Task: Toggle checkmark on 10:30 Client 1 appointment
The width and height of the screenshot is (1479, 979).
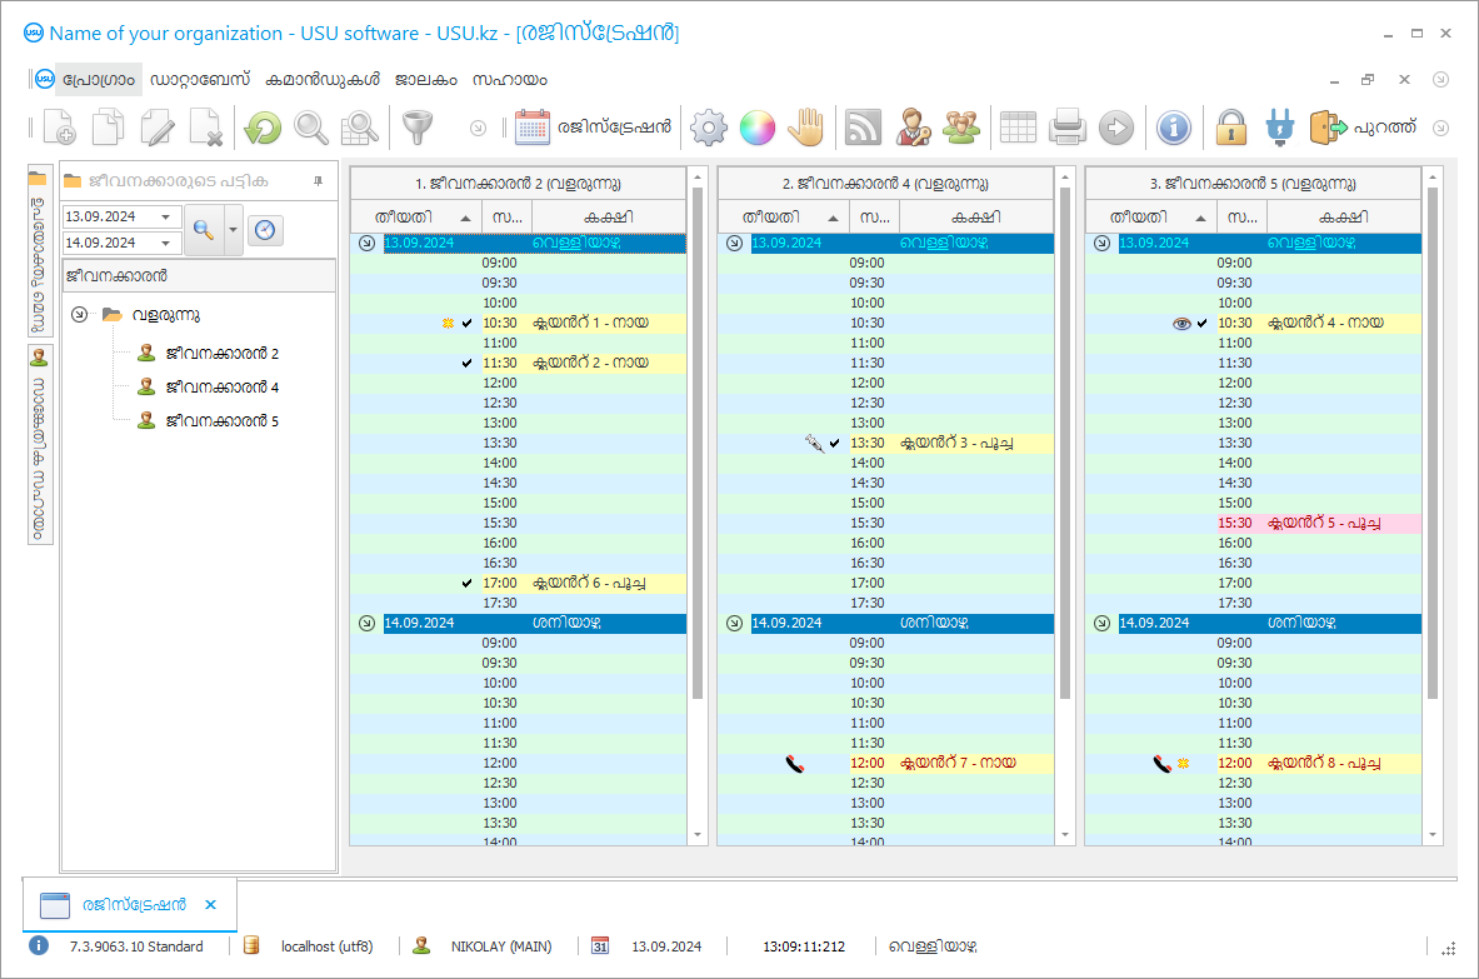Action: point(467,323)
